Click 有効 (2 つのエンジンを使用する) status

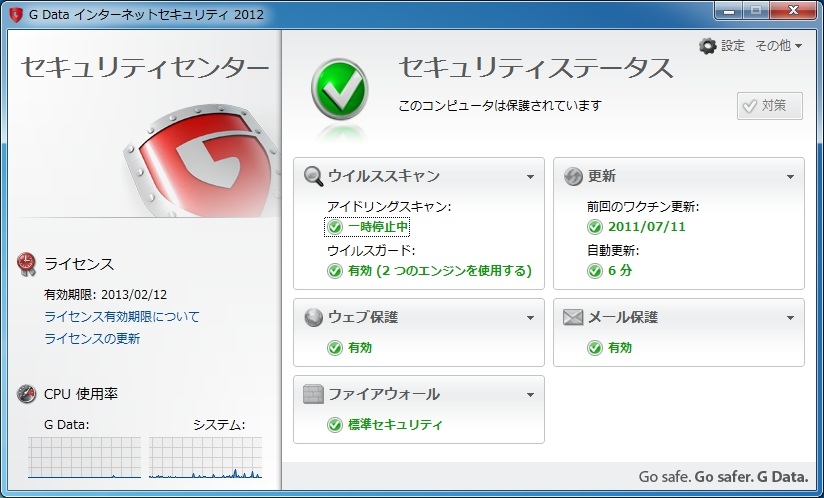point(439,271)
